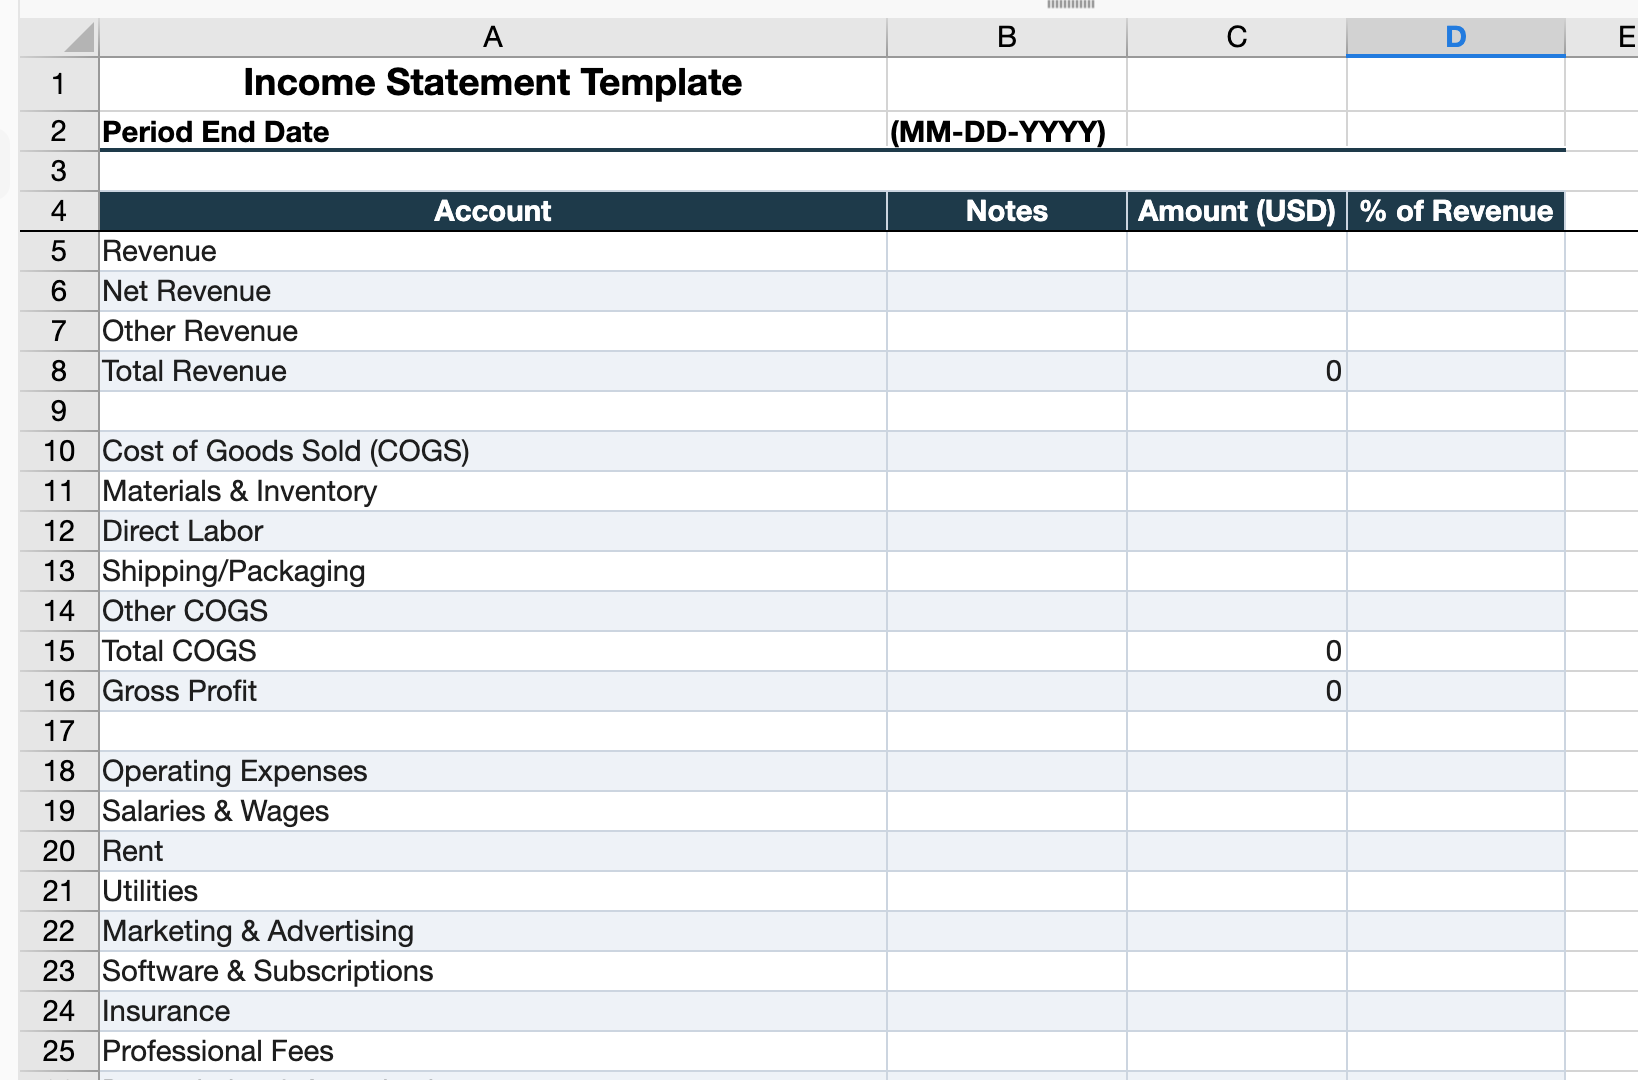
Task: Select column A header
Action: [492, 38]
